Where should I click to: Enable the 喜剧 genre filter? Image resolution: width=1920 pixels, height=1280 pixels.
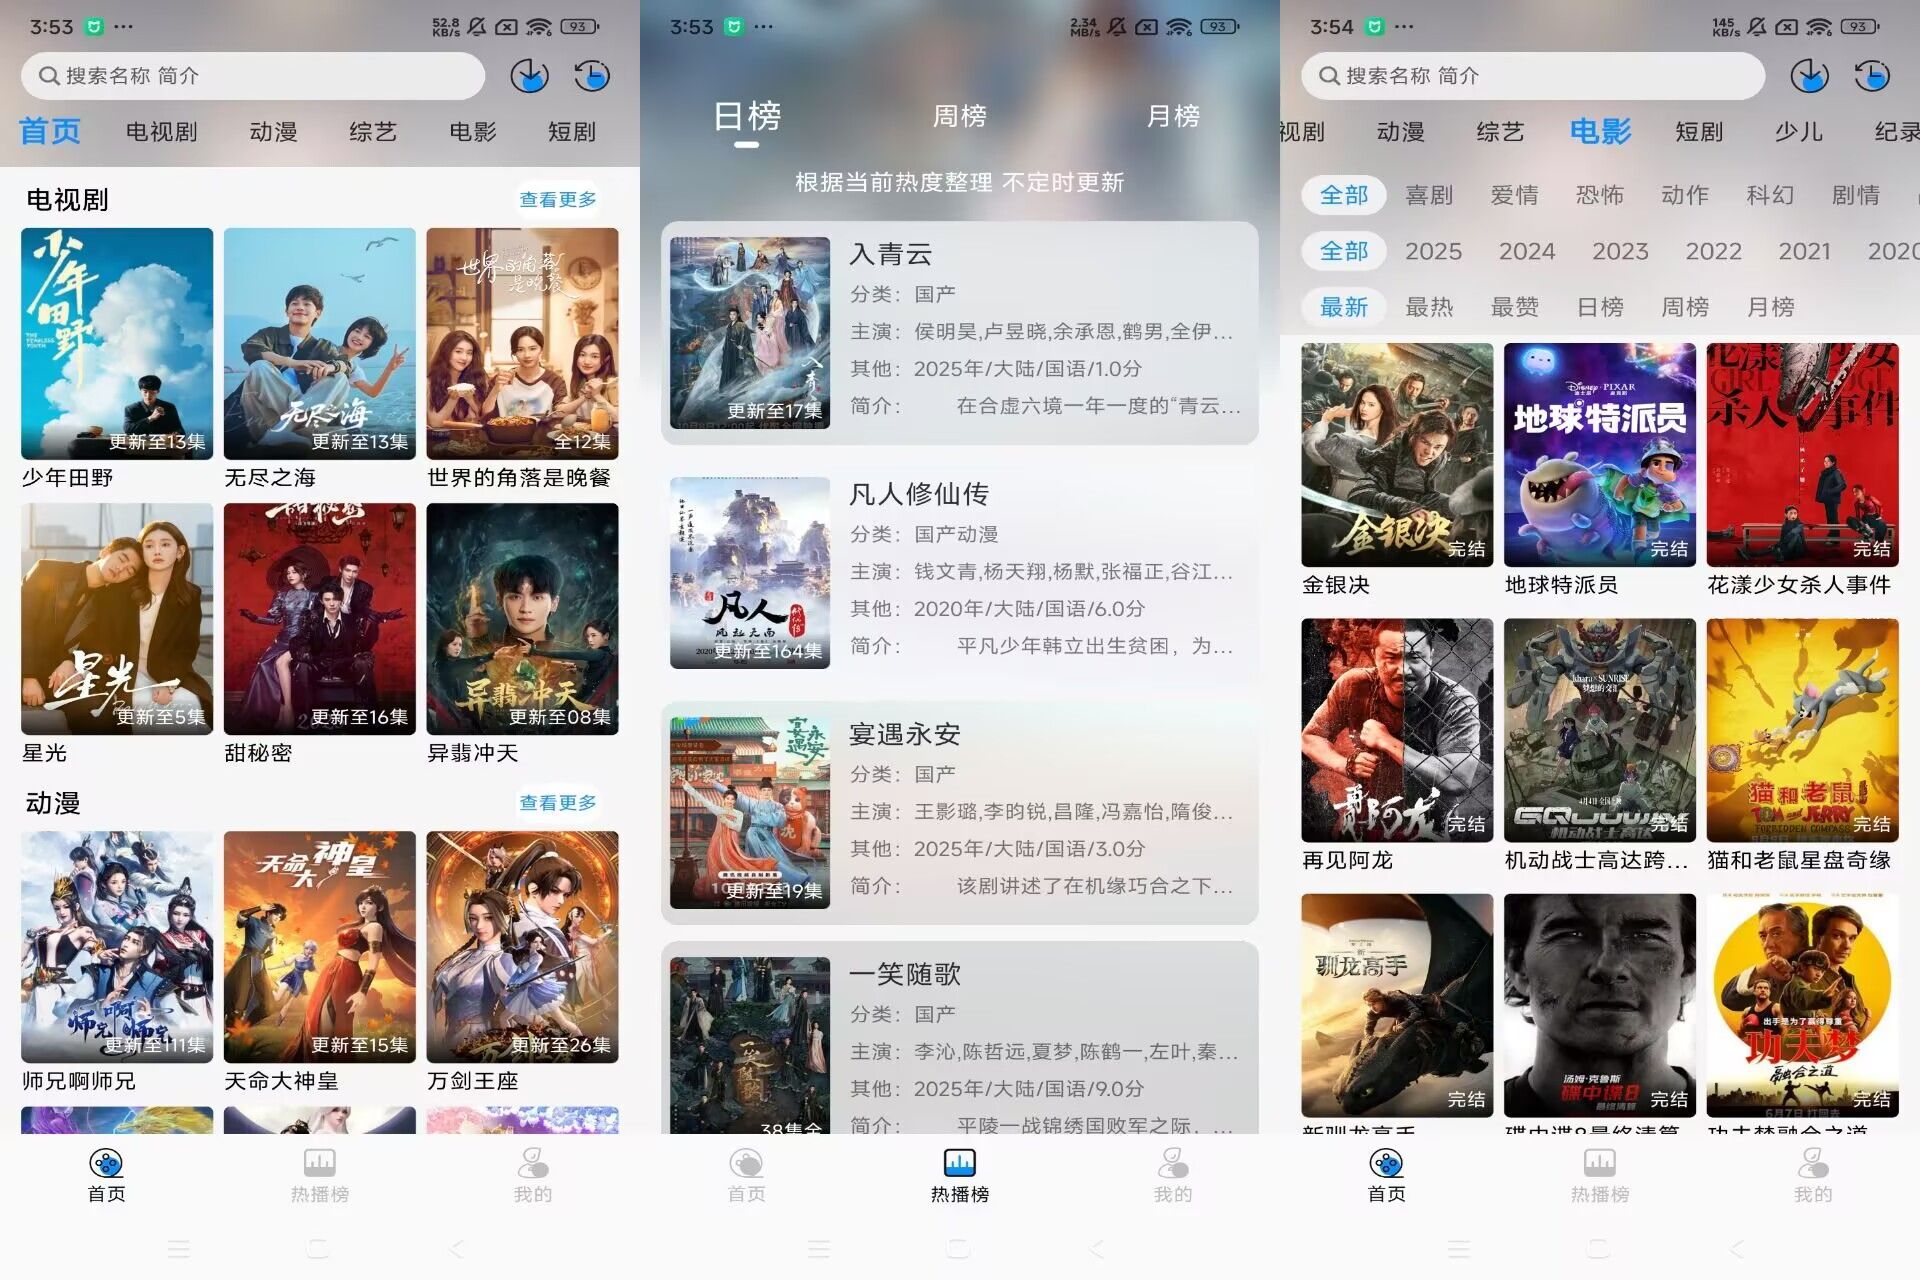(x=1429, y=195)
